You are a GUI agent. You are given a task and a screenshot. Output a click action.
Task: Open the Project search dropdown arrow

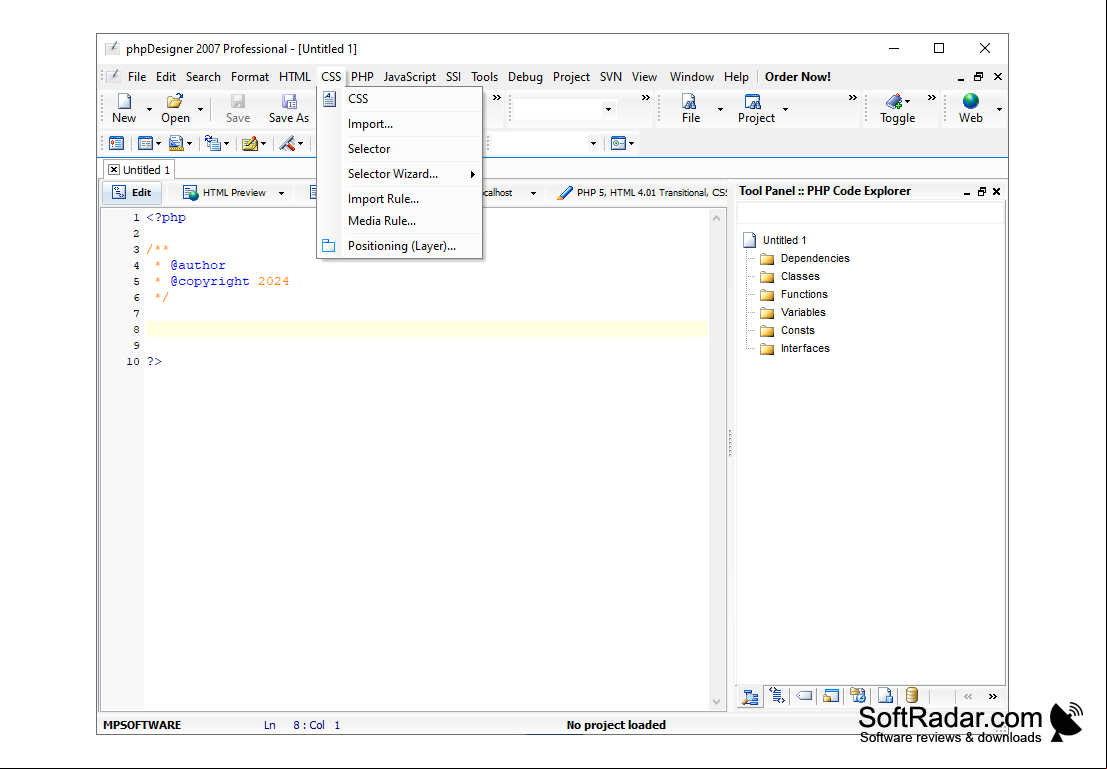coord(785,109)
